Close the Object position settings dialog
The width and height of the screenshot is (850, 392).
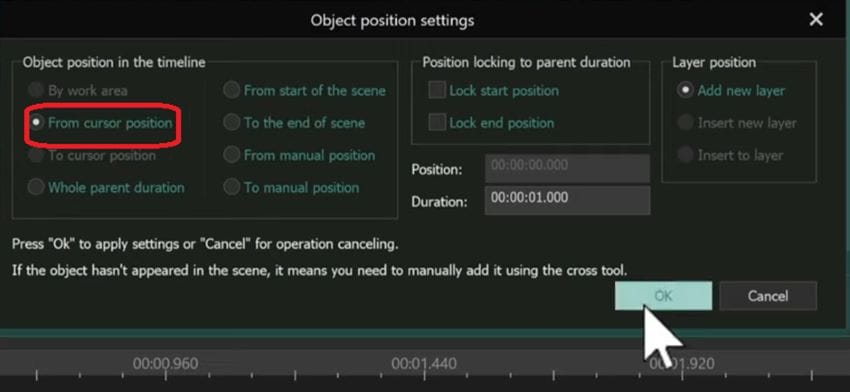(x=815, y=20)
